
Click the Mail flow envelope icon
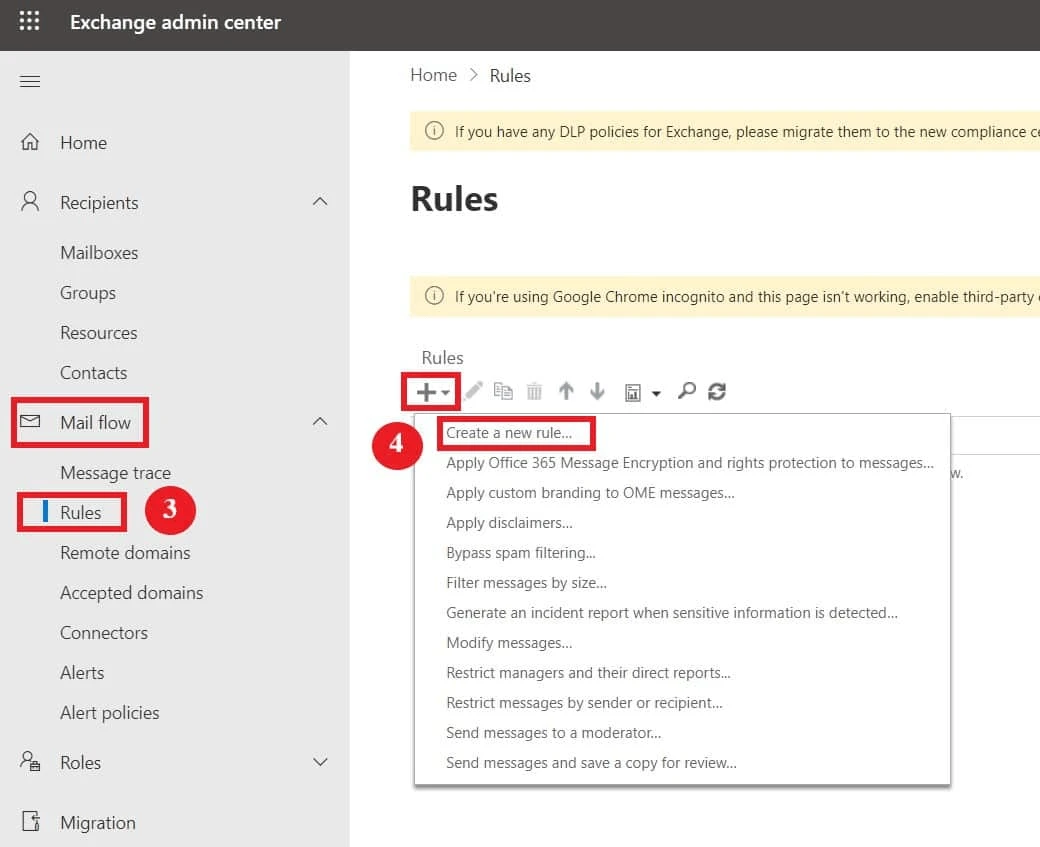[30, 422]
